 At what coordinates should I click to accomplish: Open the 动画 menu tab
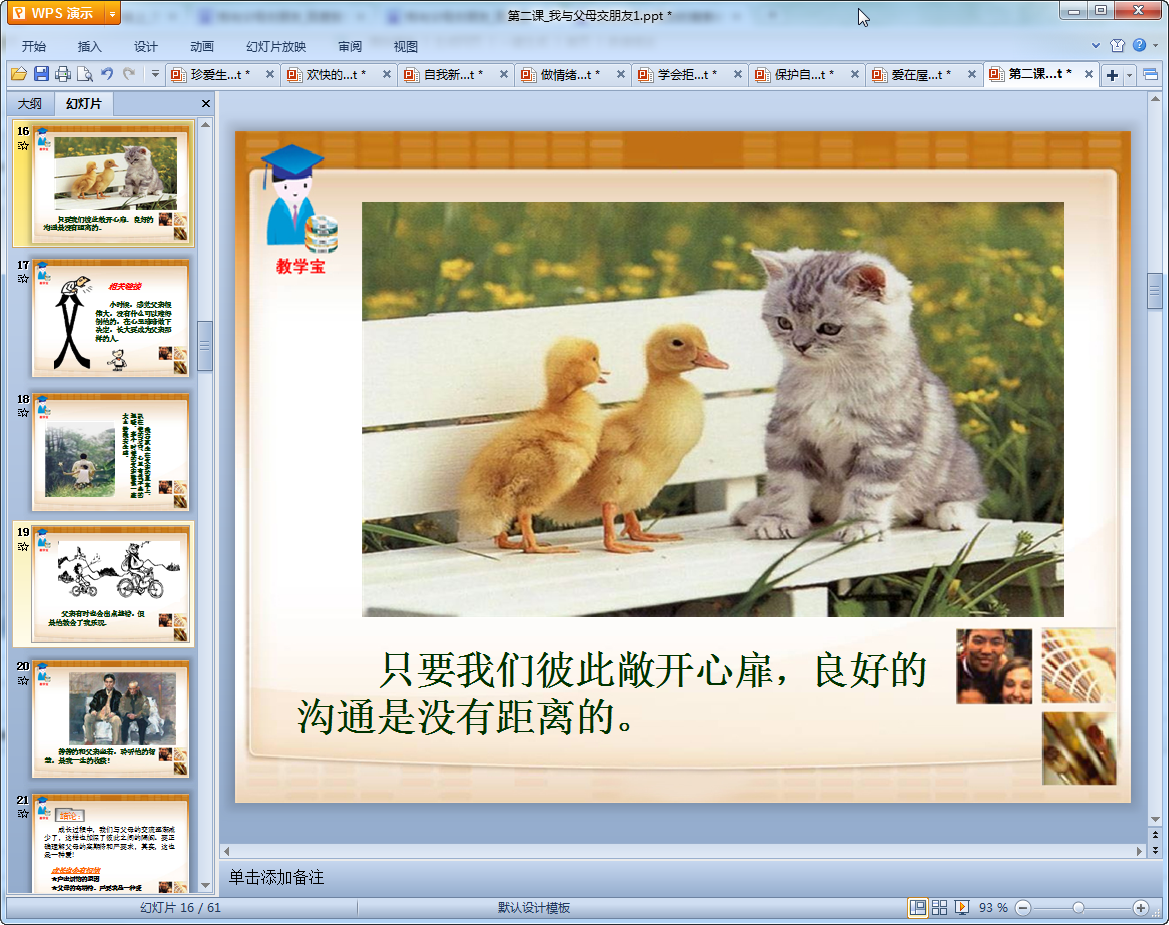click(201, 46)
